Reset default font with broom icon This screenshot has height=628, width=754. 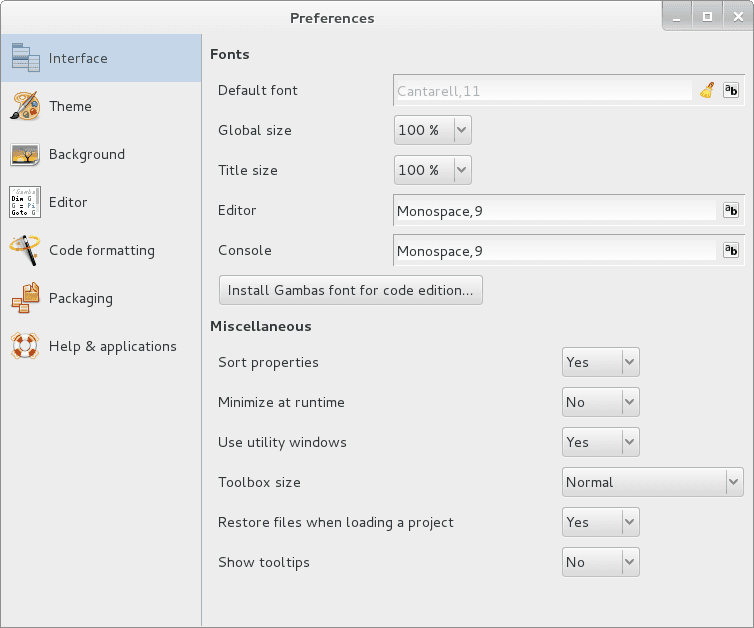coord(707,90)
